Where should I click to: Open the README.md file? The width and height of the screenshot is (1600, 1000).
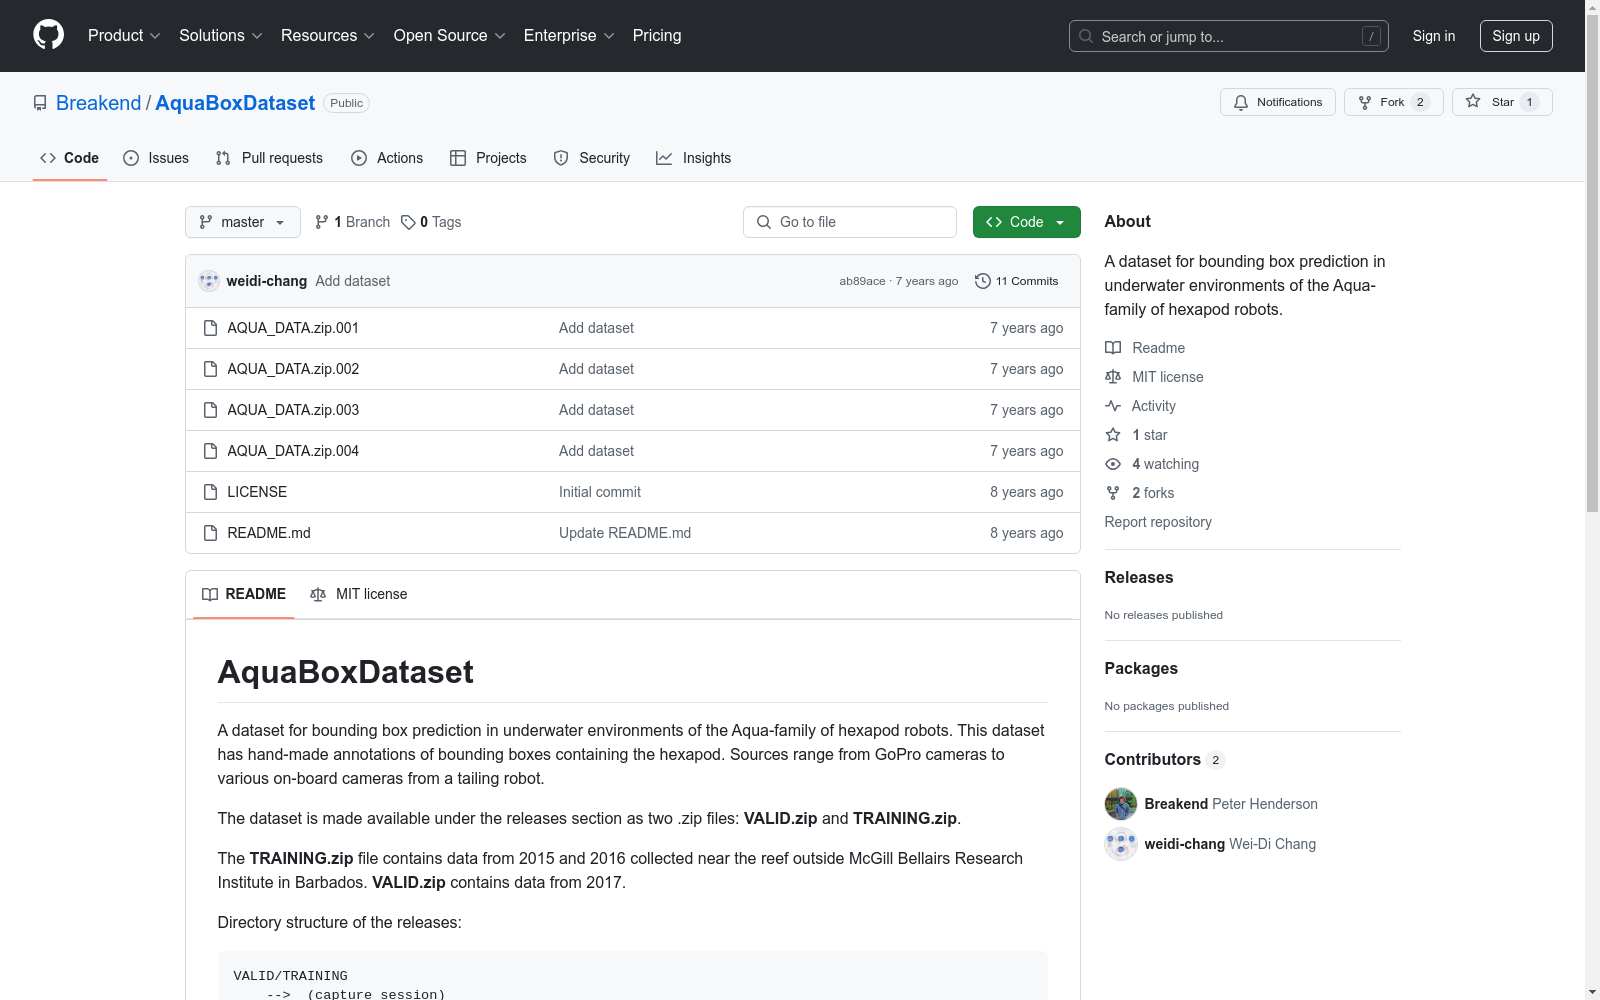pos(269,533)
